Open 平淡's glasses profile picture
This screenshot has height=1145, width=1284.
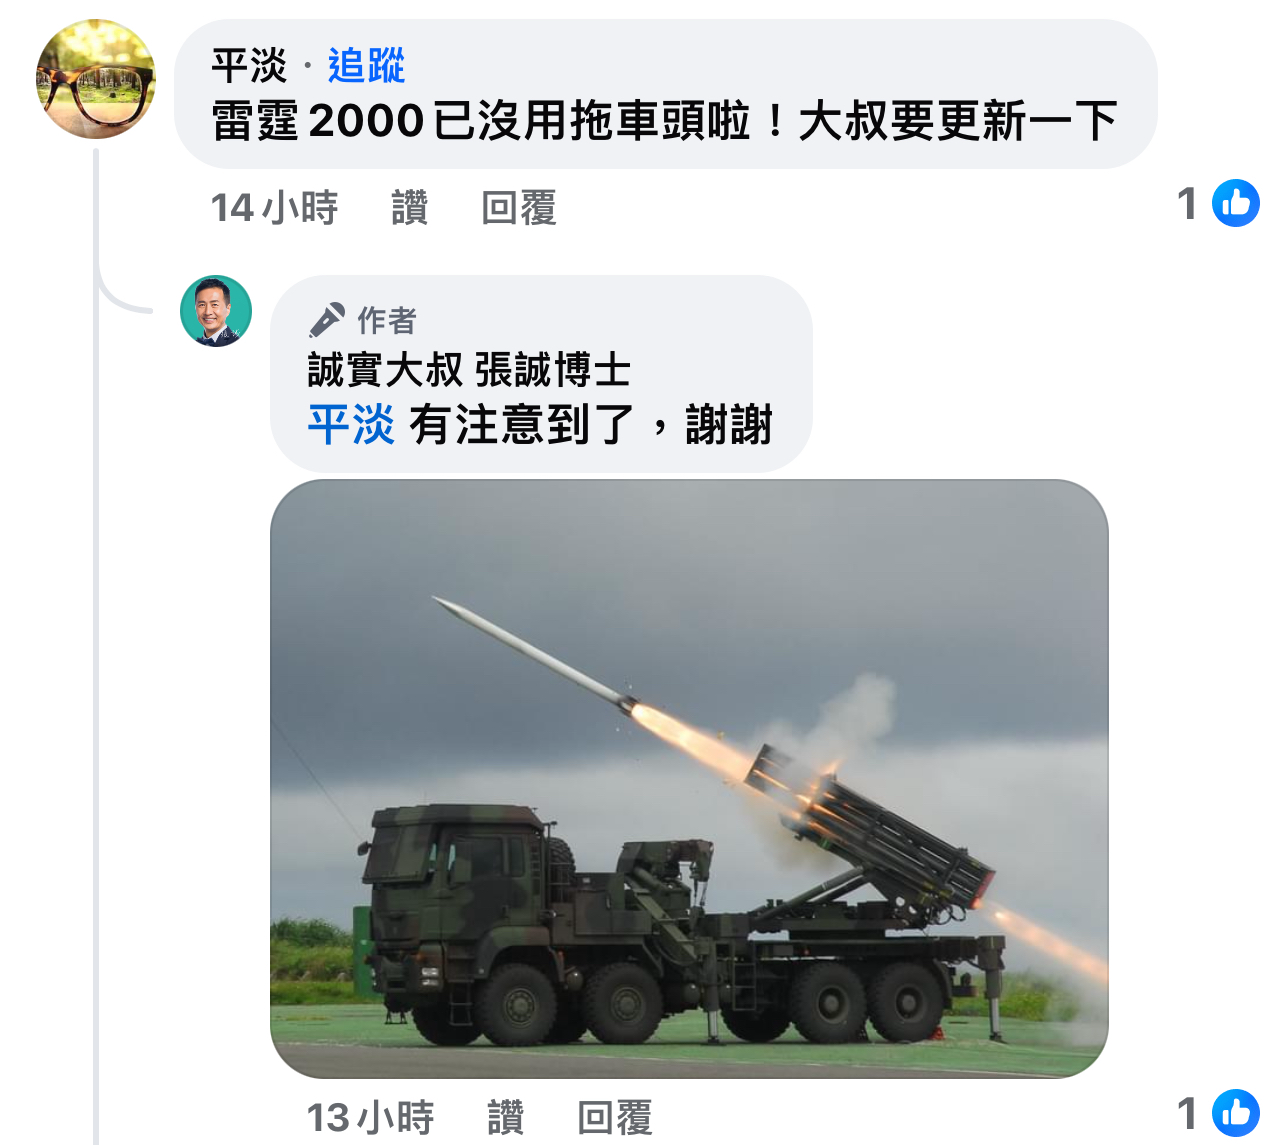pos(96,79)
